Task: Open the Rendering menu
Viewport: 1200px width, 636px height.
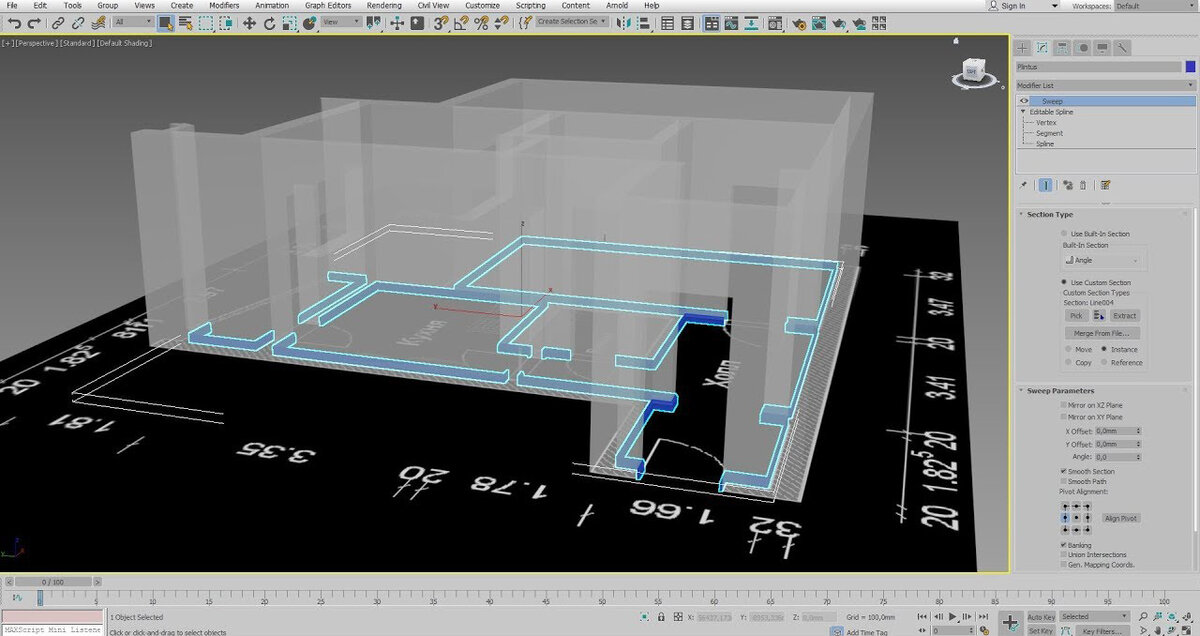Action: pyautogui.click(x=384, y=5)
